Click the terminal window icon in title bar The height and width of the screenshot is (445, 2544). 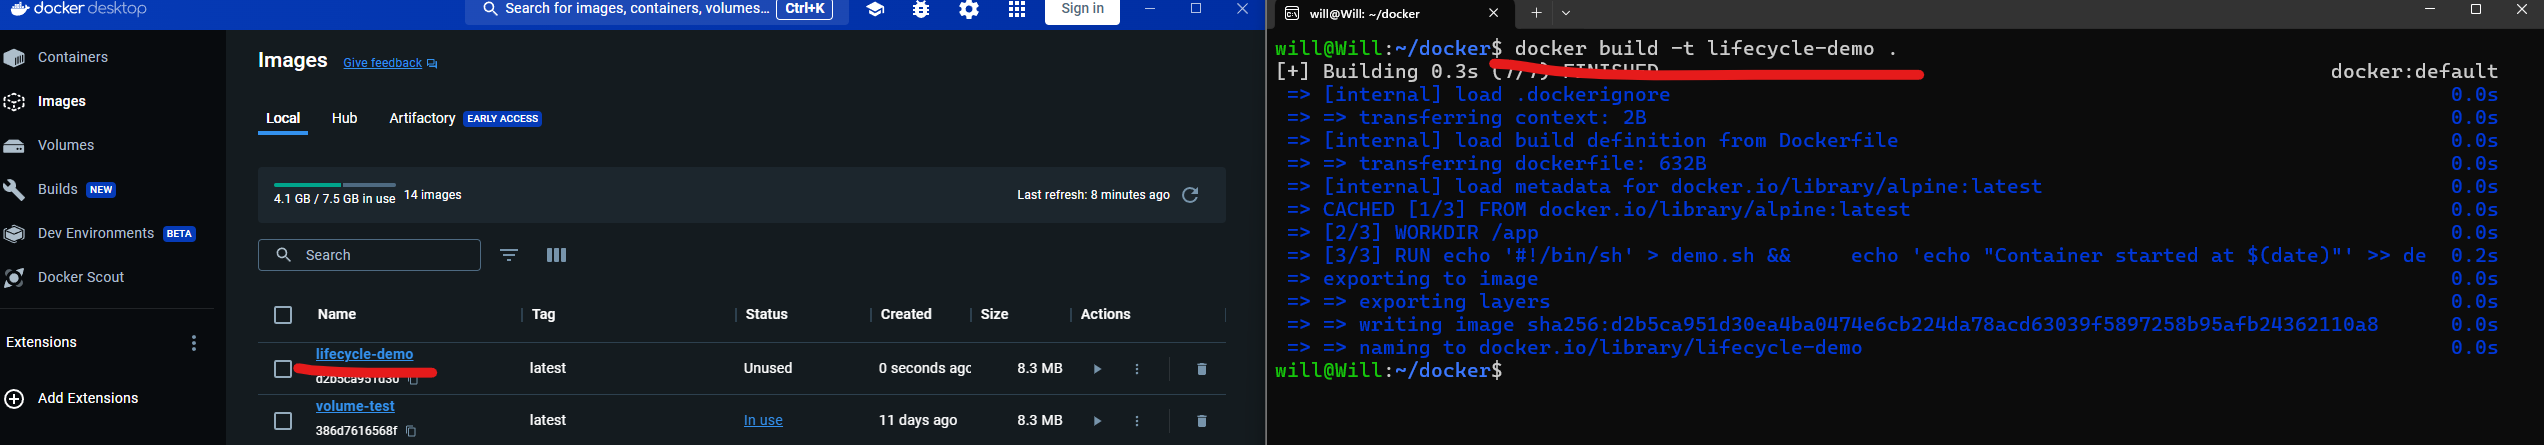tap(1292, 13)
